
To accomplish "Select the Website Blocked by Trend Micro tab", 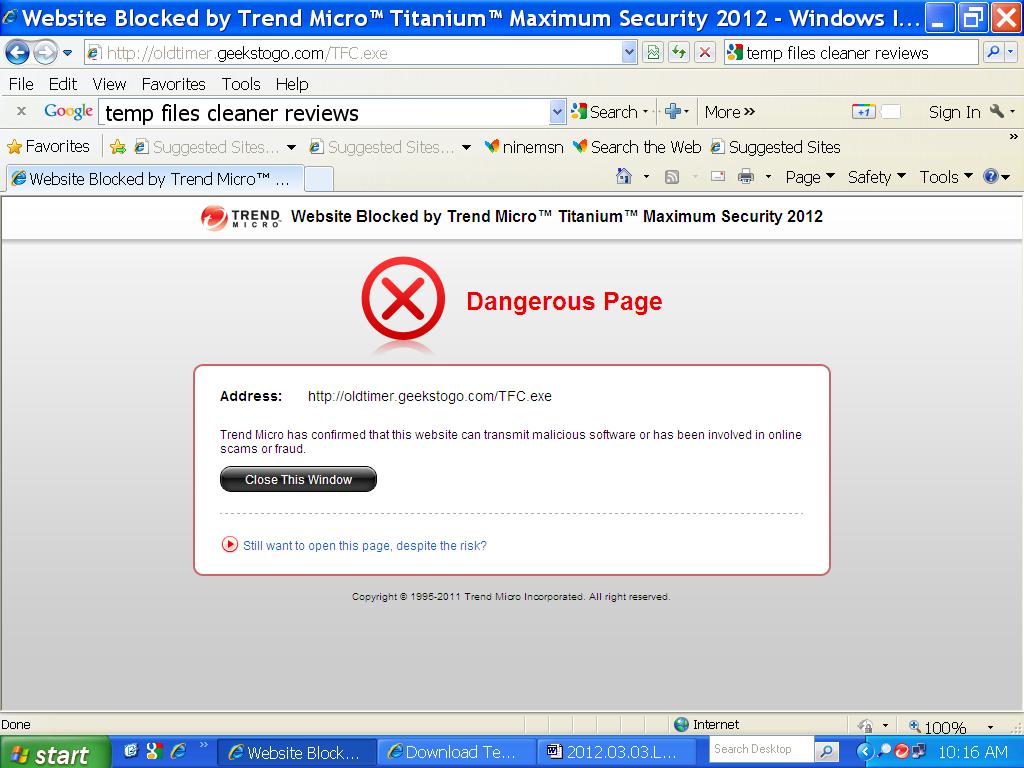I will 155,178.
